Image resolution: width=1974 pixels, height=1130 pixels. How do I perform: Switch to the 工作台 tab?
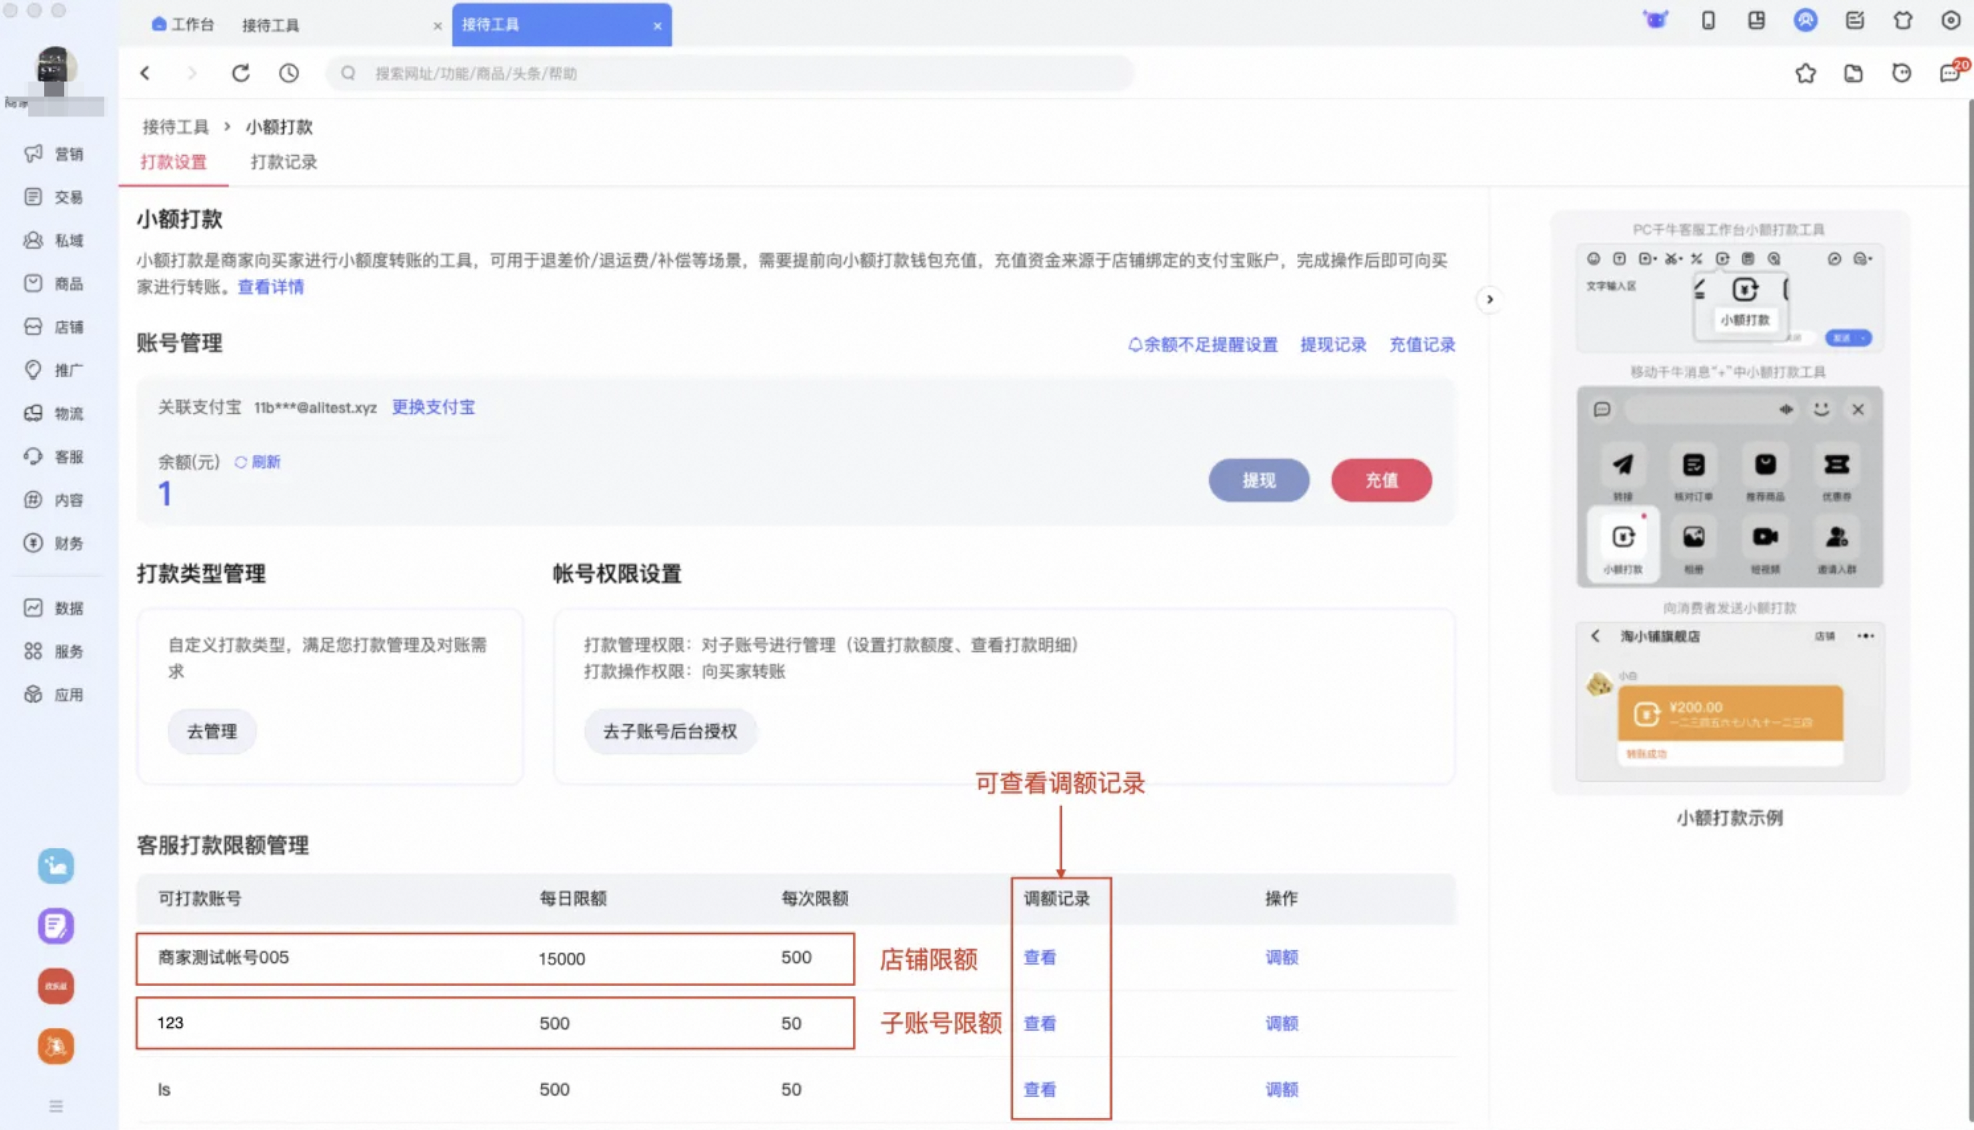pos(183,24)
